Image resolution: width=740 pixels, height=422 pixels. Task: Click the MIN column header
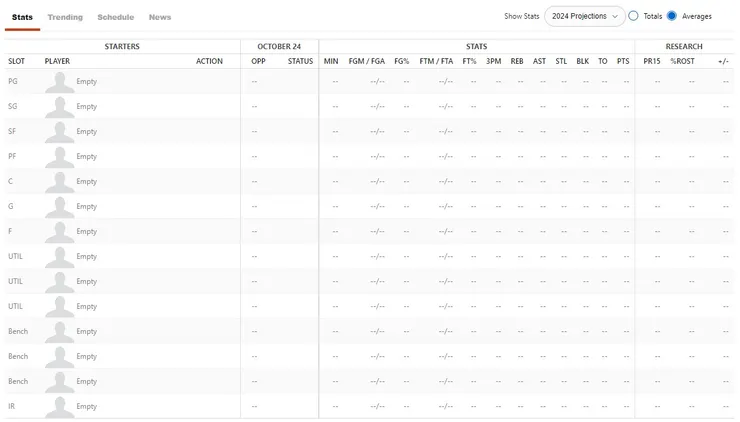(x=331, y=61)
